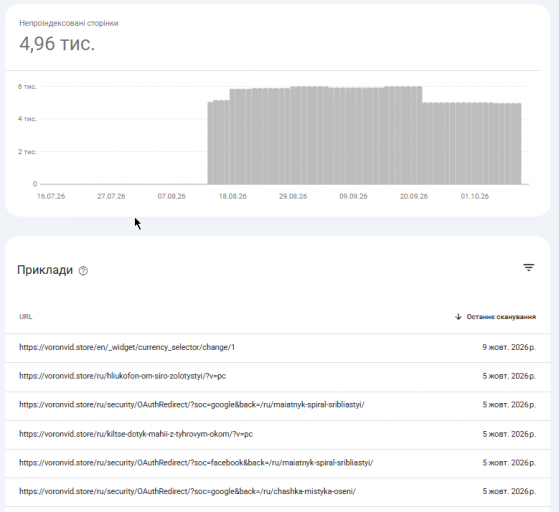This screenshot has height=512, width=559.
Task: Click the 20.09.26 date on chart axis
Action: click(x=414, y=196)
